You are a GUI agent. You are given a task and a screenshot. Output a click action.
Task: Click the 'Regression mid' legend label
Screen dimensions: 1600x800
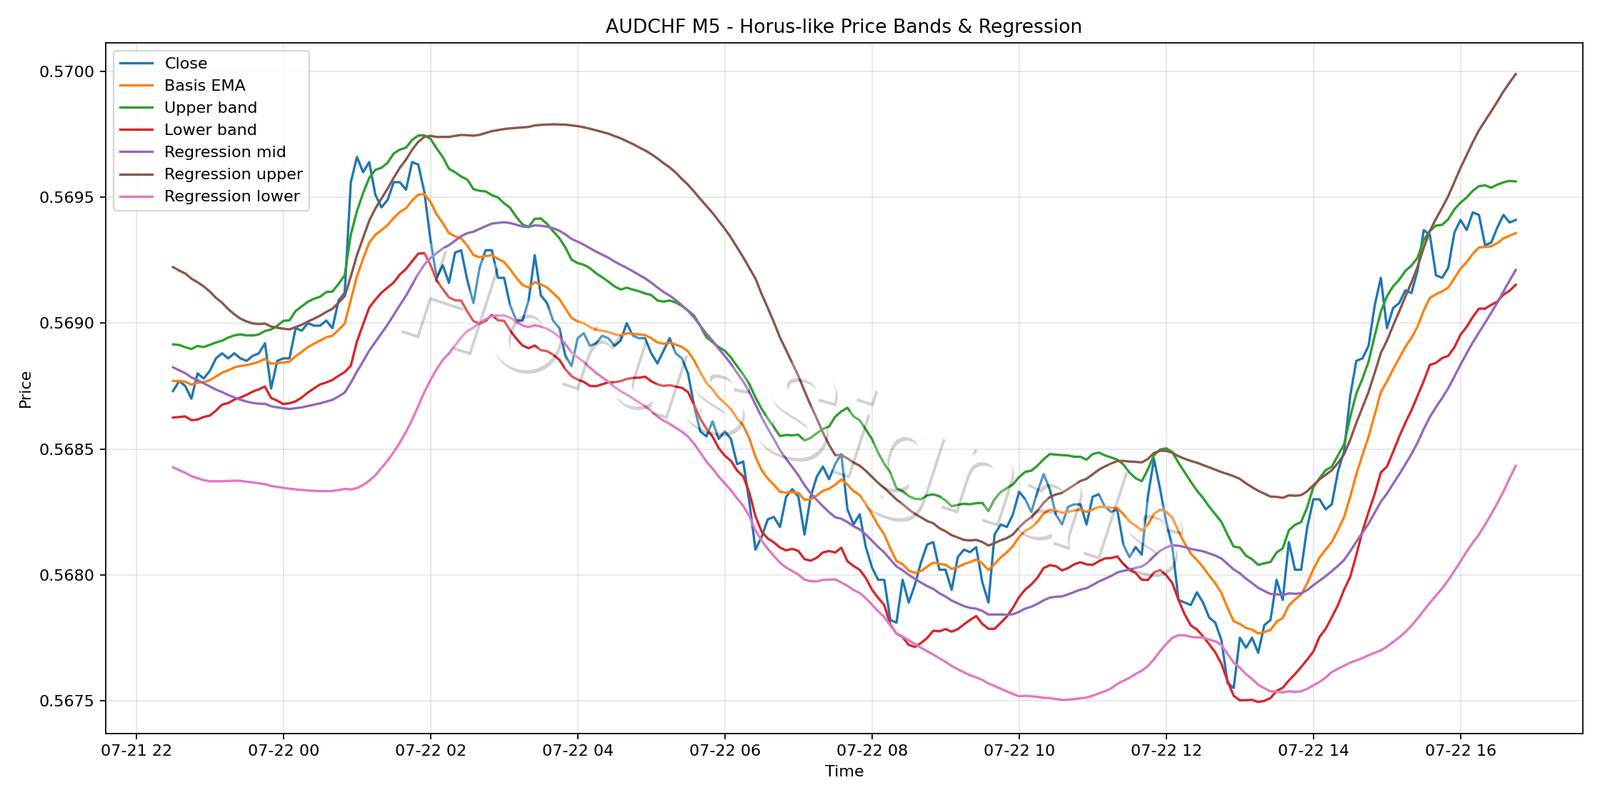pos(225,152)
